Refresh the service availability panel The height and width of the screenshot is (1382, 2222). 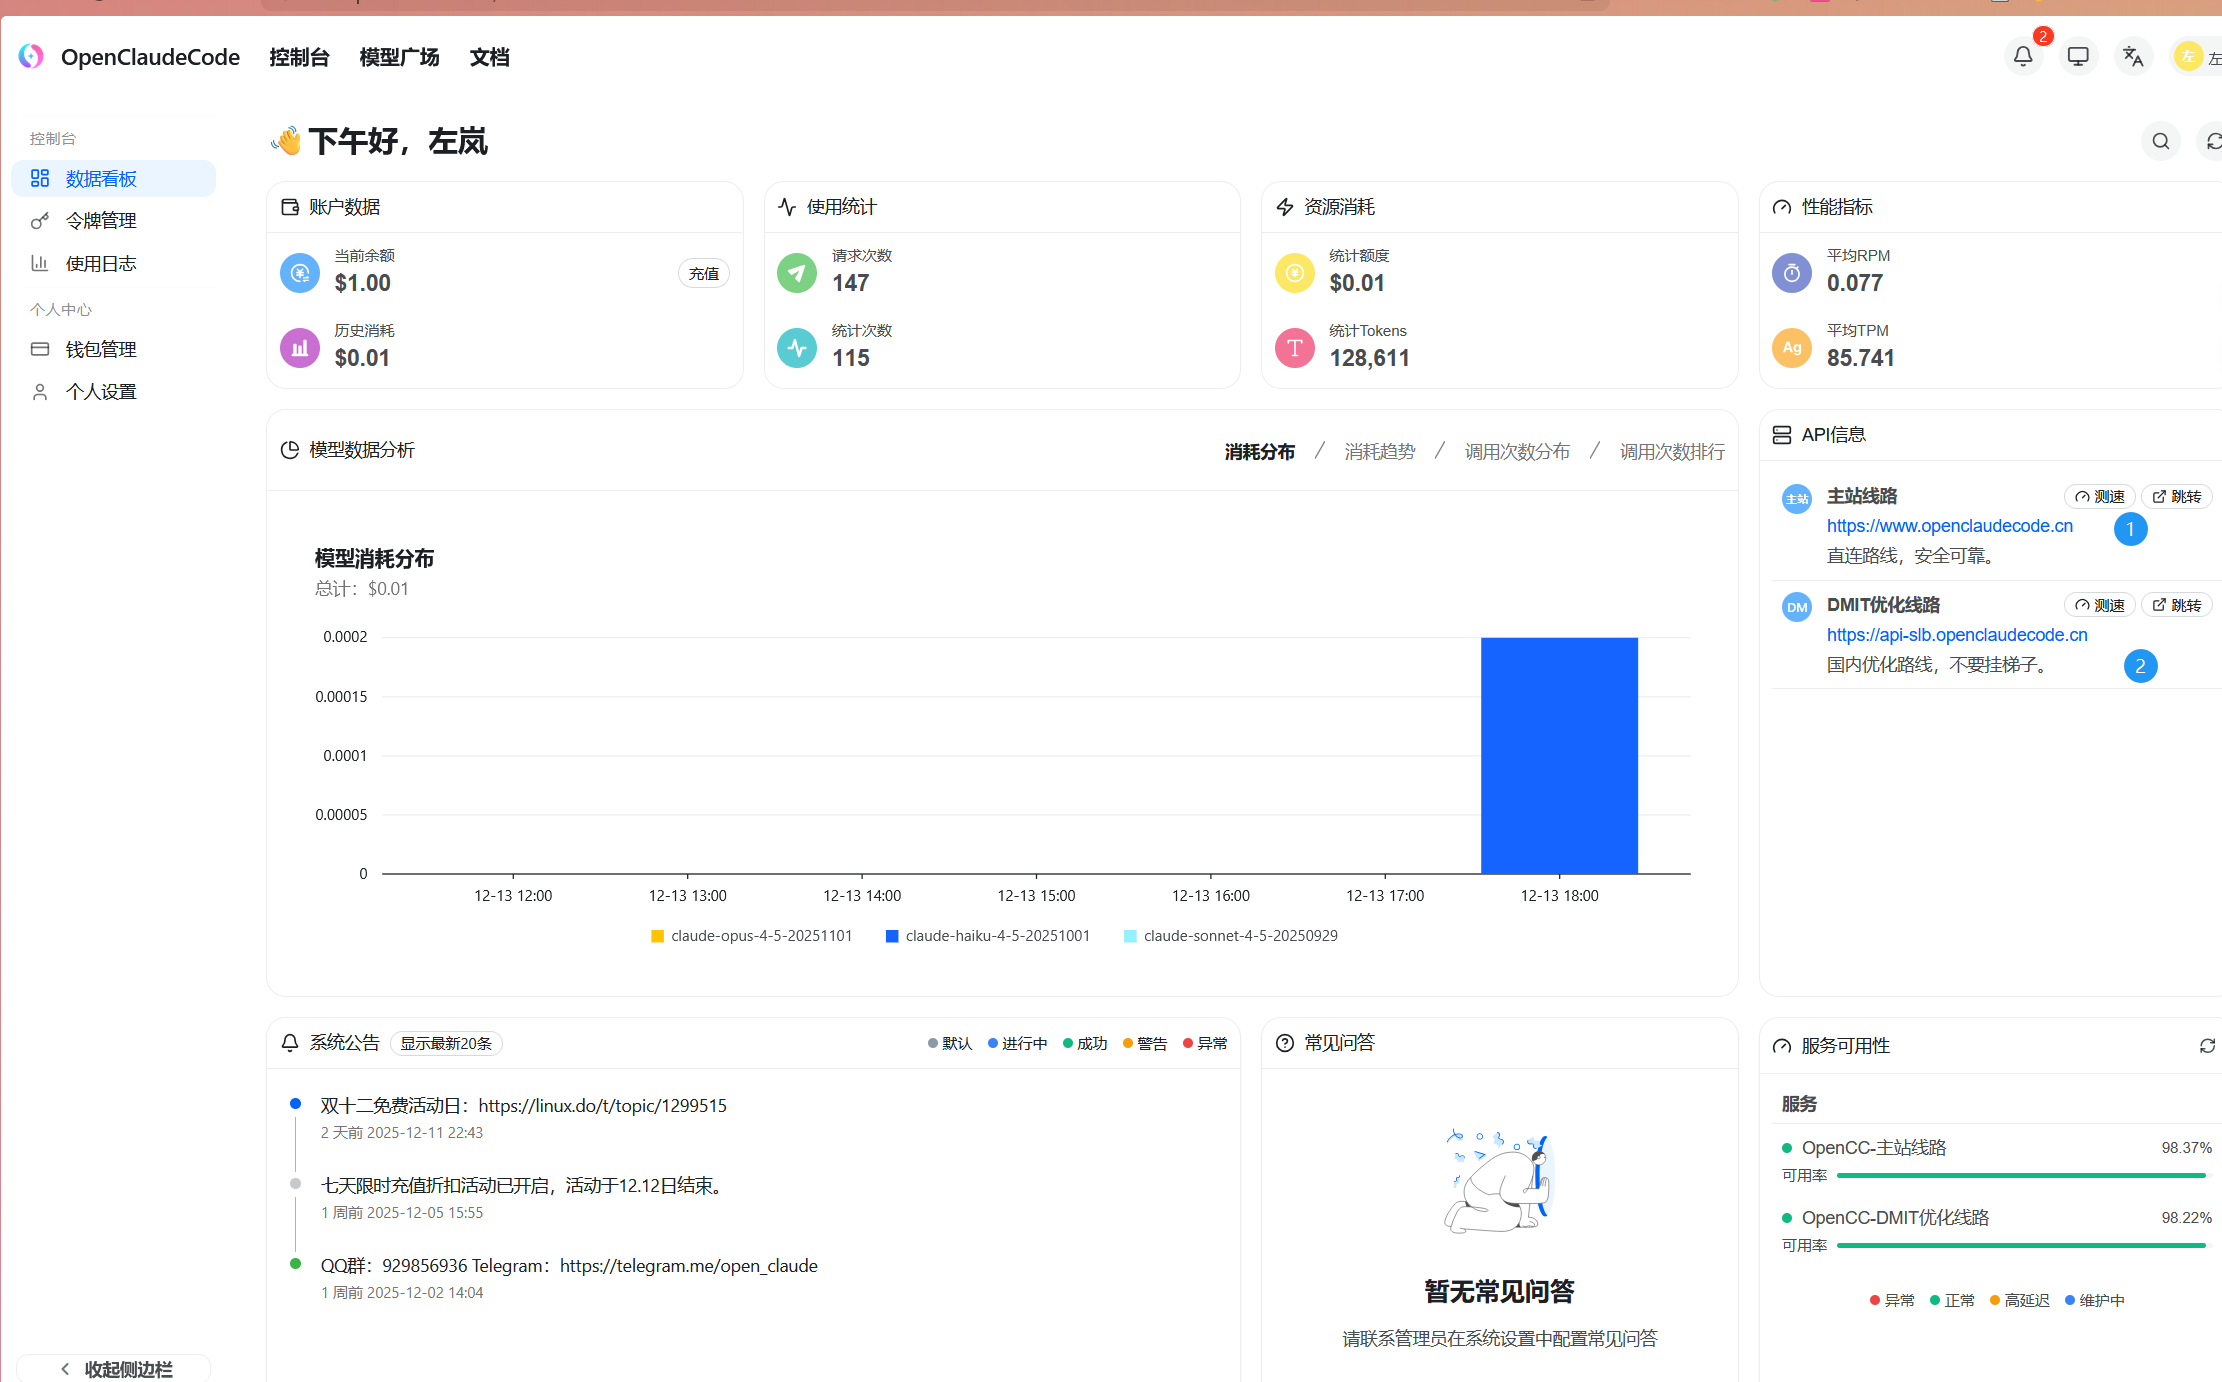(2207, 1046)
